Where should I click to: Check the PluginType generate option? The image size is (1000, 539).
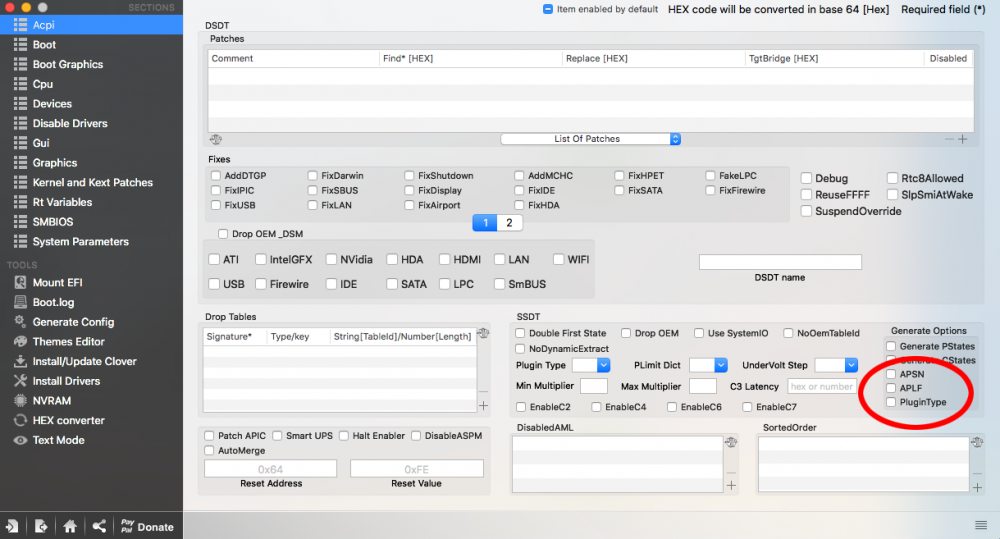pyautogui.click(x=891, y=402)
